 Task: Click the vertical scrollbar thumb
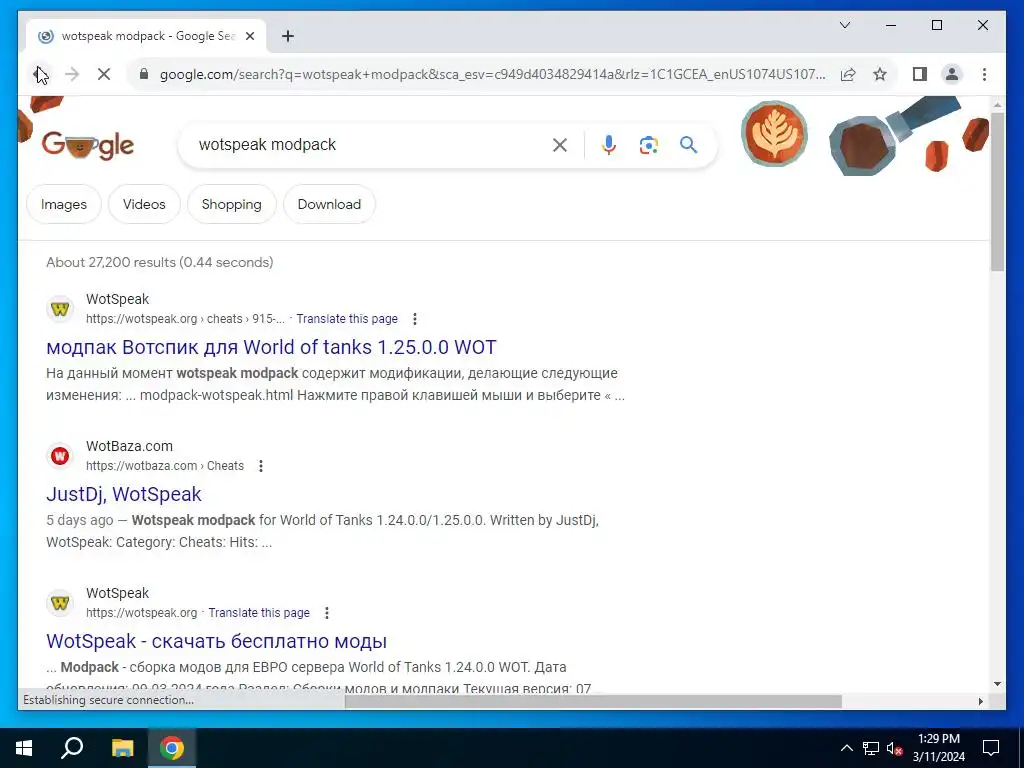coord(997,191)
